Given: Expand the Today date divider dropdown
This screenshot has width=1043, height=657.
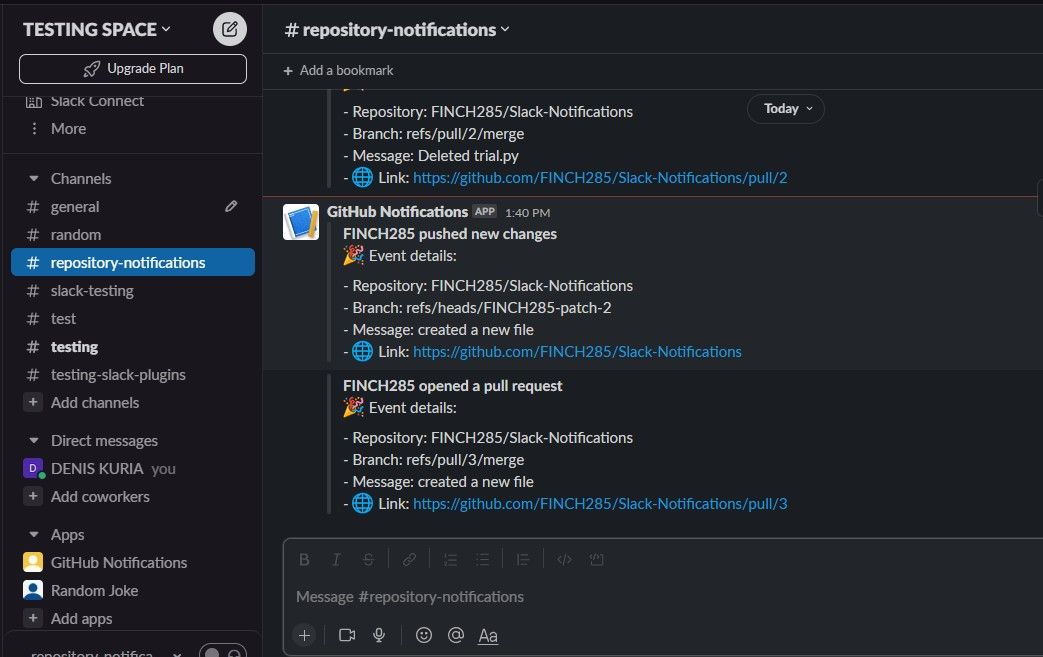Looking at the screenshot, I should [786, 108].
